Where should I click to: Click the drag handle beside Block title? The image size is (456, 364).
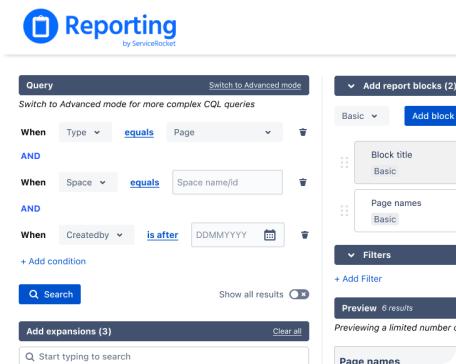(344, 163)
